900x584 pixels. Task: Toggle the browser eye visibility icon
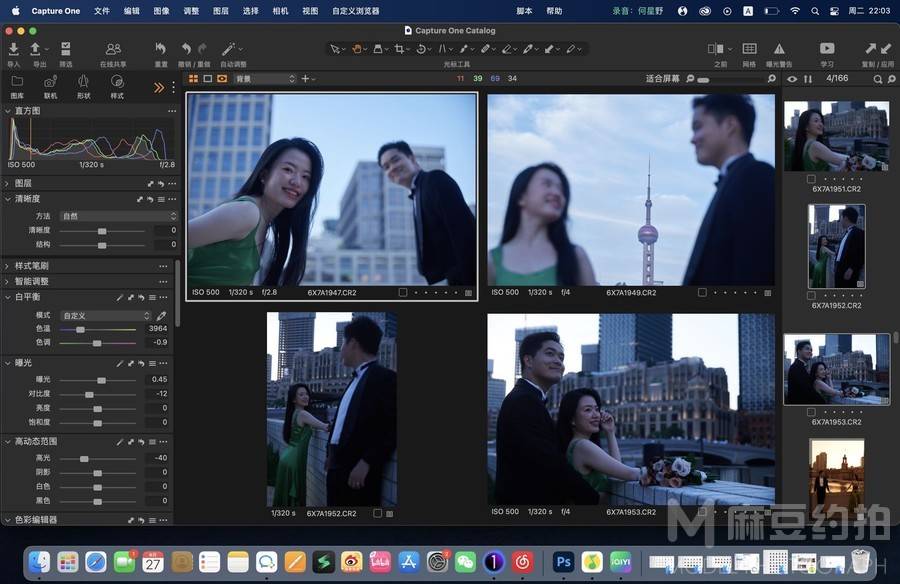[x=792, y=79]
